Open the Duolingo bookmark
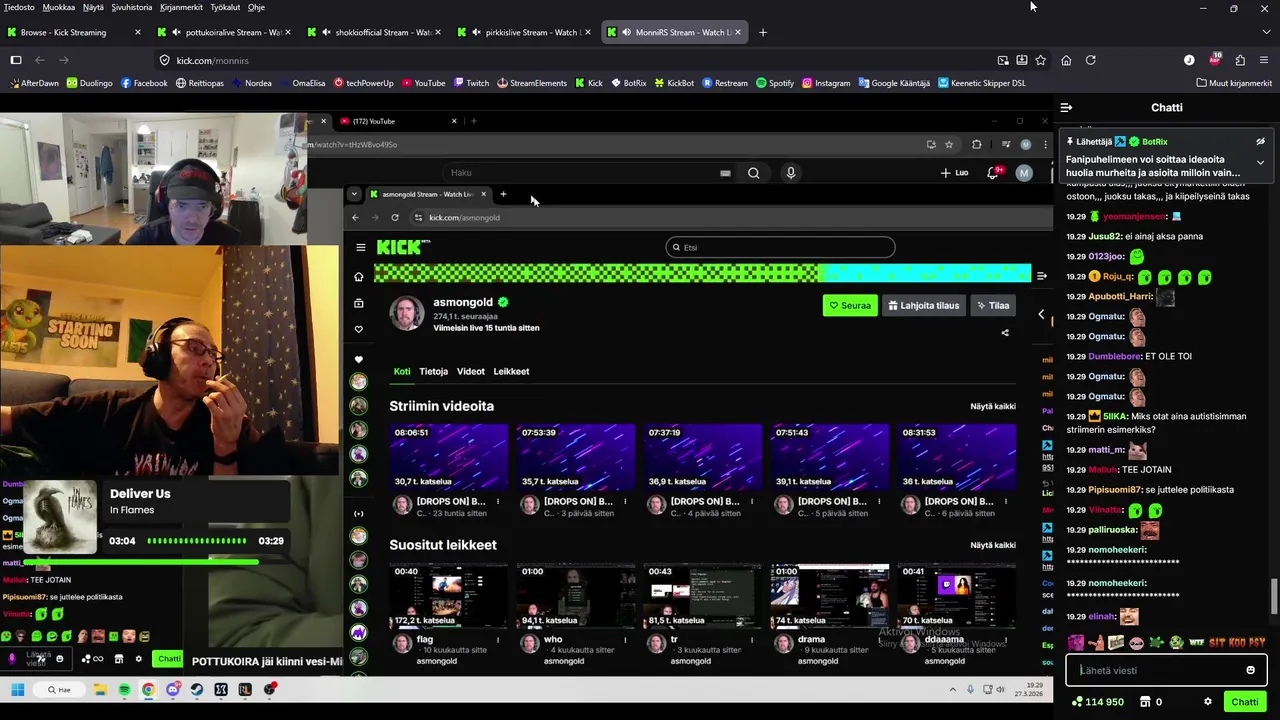 click(90, 83)
